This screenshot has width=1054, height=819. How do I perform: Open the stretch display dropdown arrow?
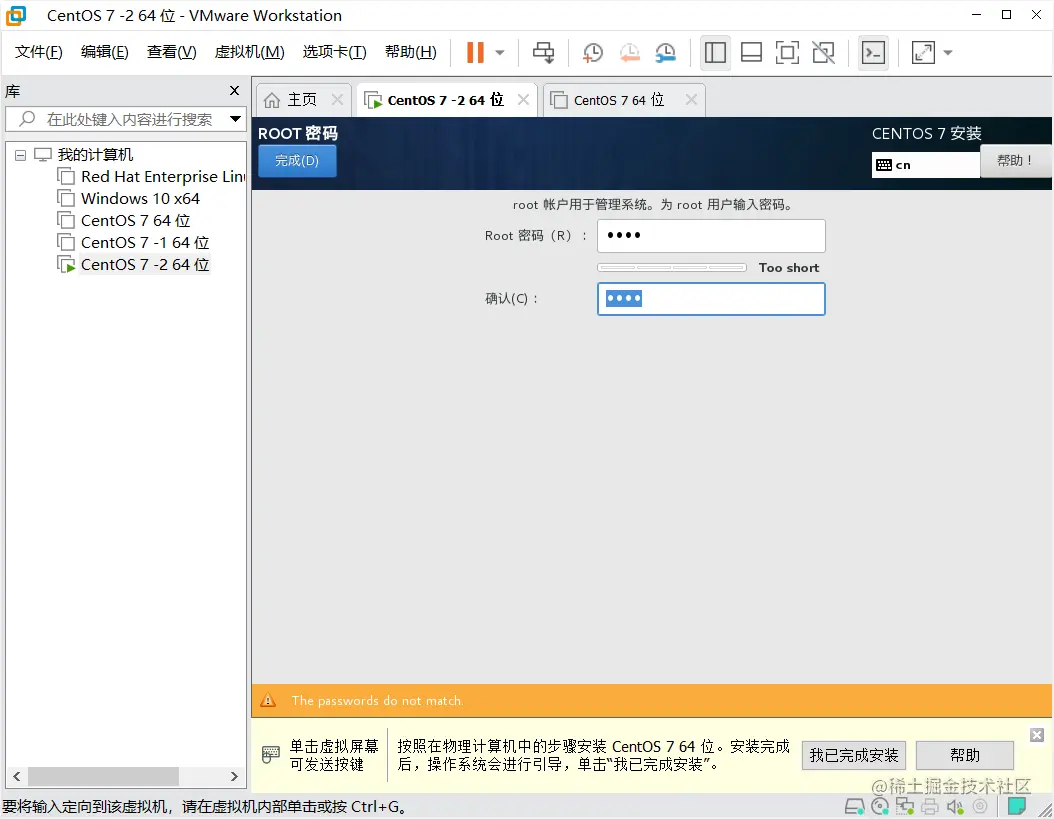click(948, 52)
